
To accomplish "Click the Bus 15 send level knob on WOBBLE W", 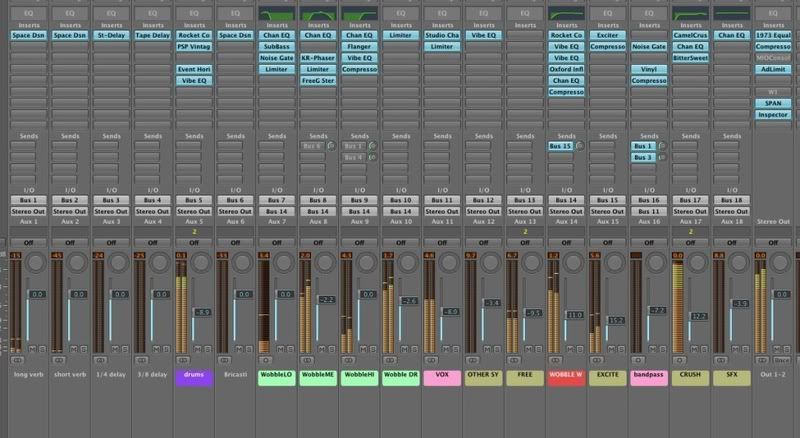I will click(580, 146).
